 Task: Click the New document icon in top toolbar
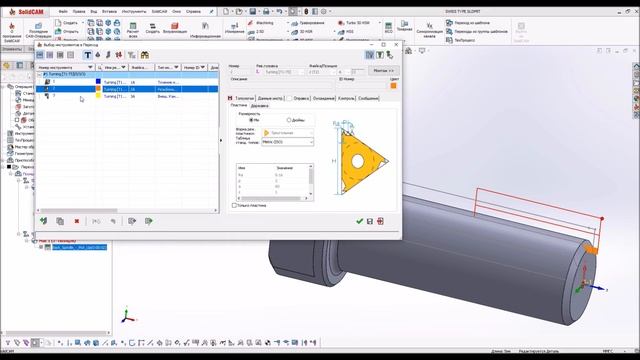point(226,11)
